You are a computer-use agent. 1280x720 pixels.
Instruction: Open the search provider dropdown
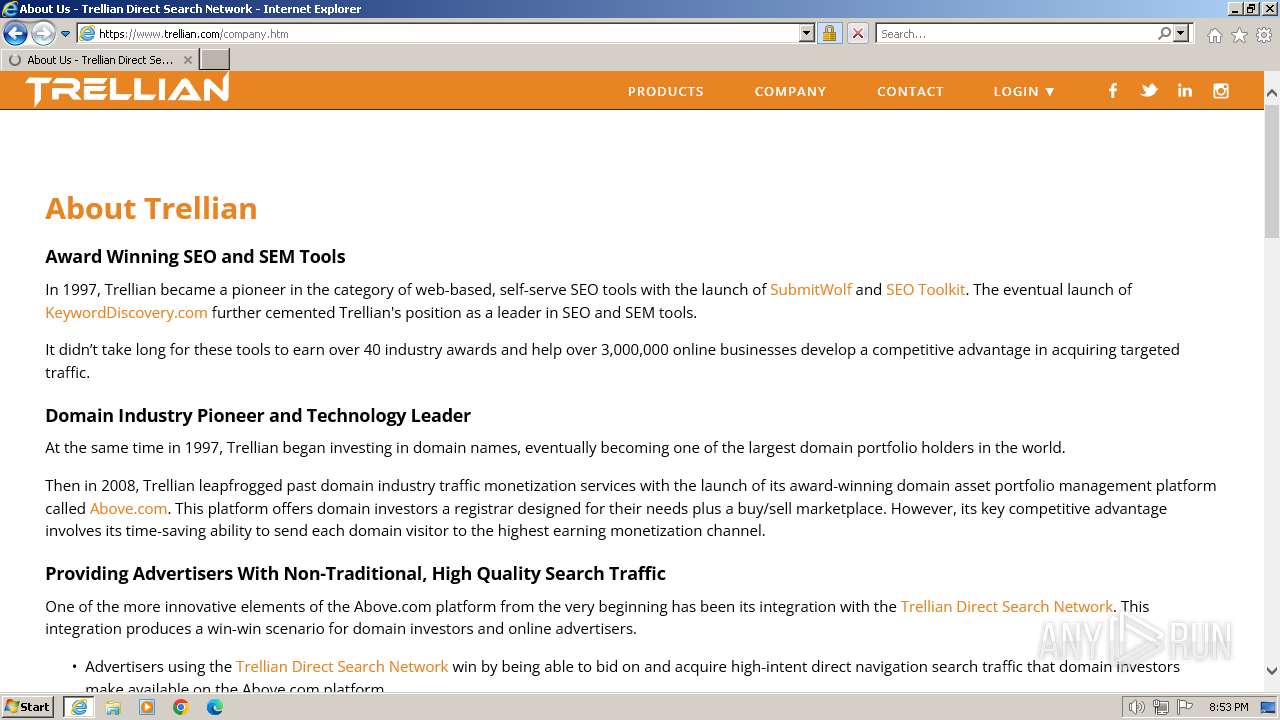(x=1181, y=33)
